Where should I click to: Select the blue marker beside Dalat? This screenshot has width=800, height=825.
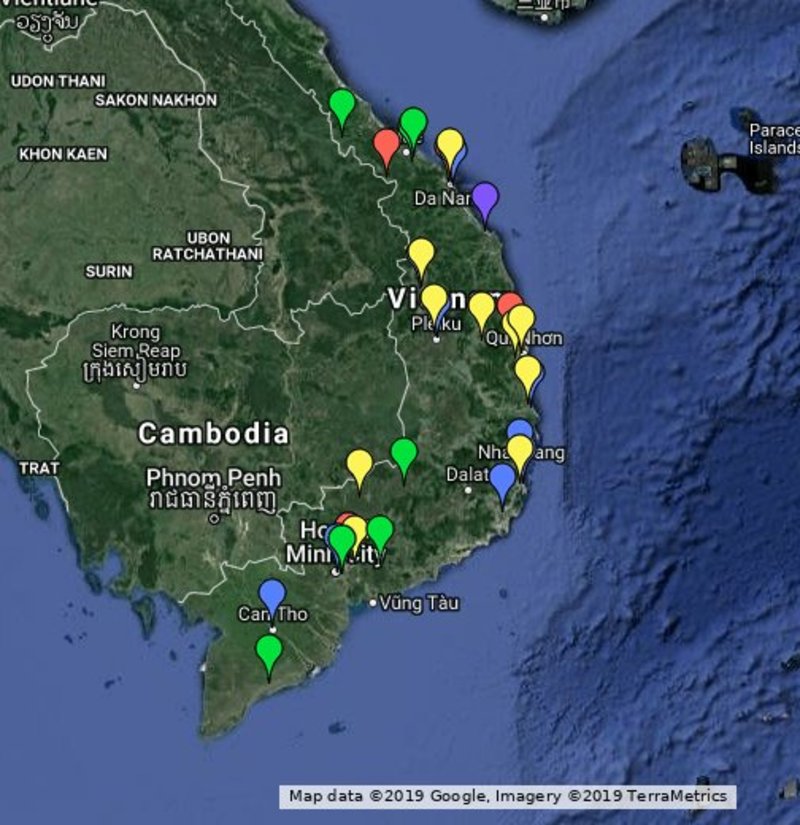pyautogui.click(x=503, y=479)
